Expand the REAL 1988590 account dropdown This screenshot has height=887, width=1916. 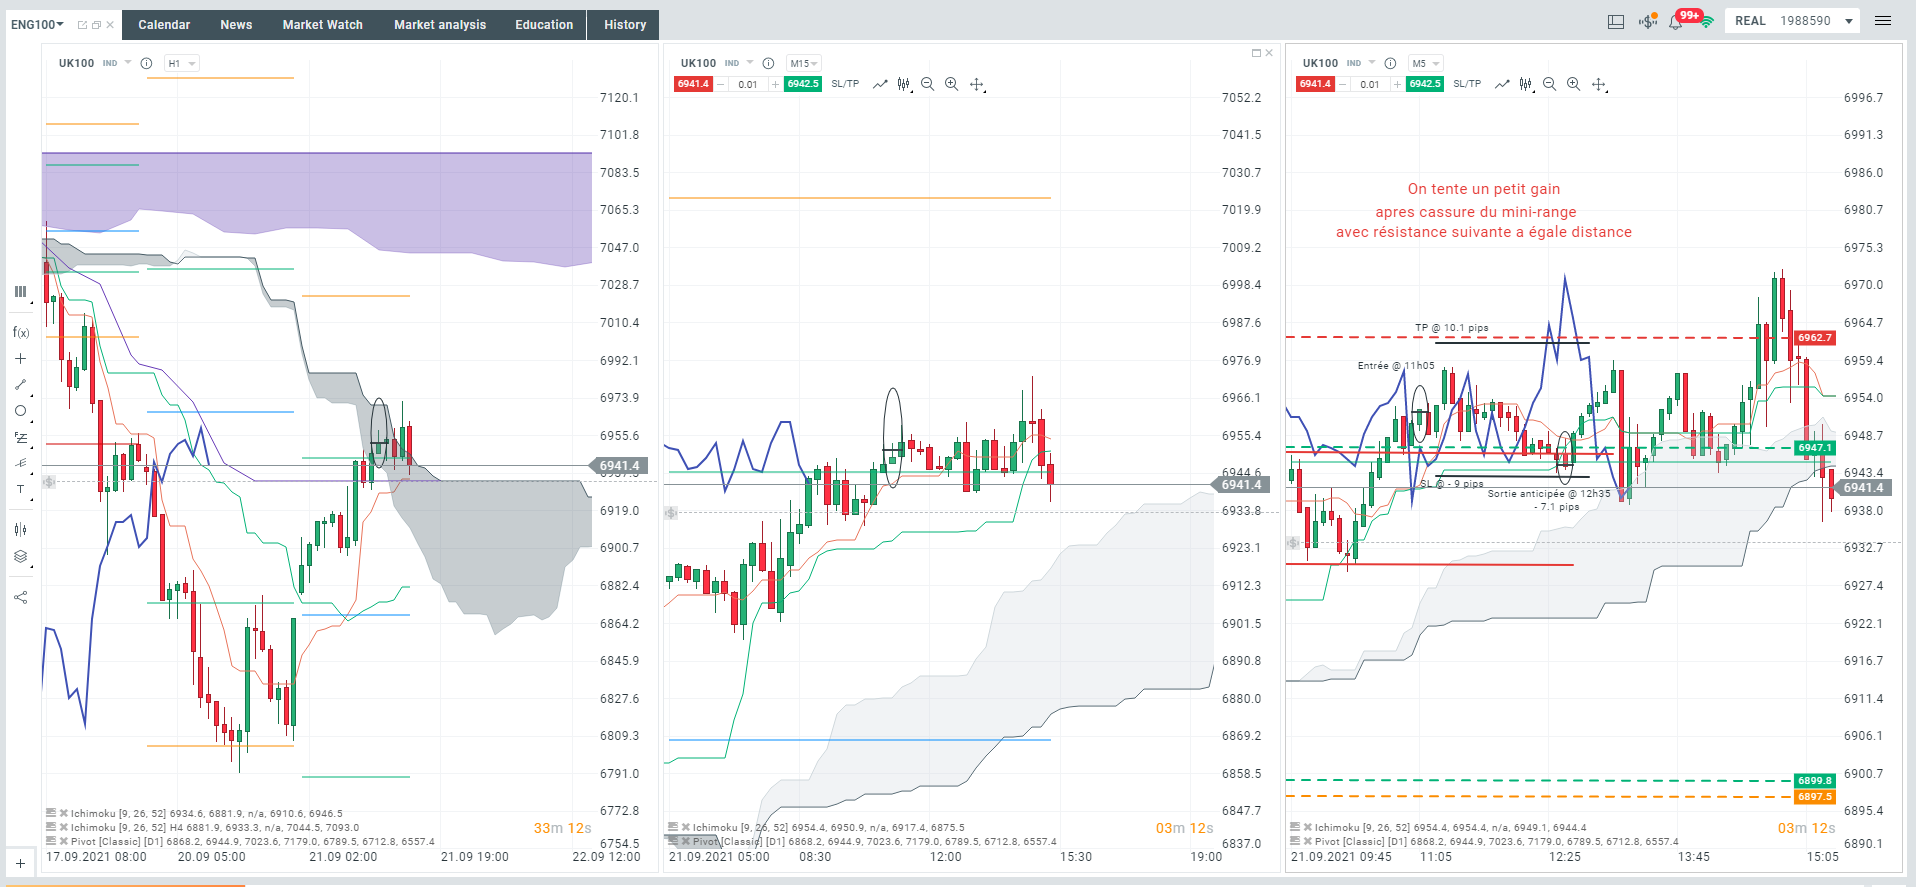coord(1849,21)
